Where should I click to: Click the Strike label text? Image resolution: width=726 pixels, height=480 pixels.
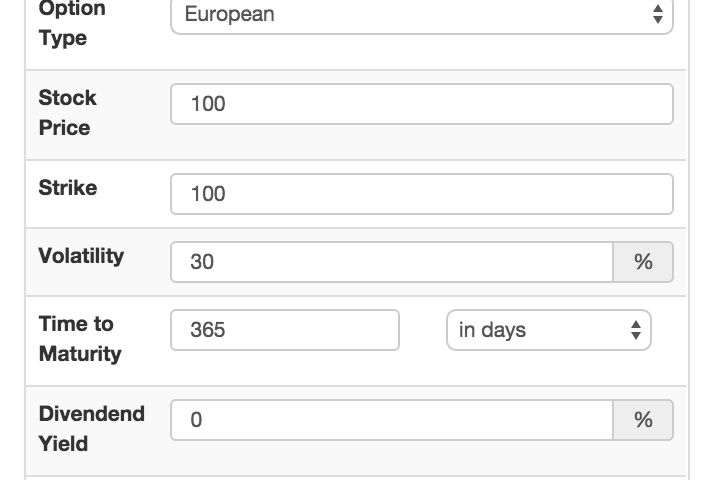67,187
